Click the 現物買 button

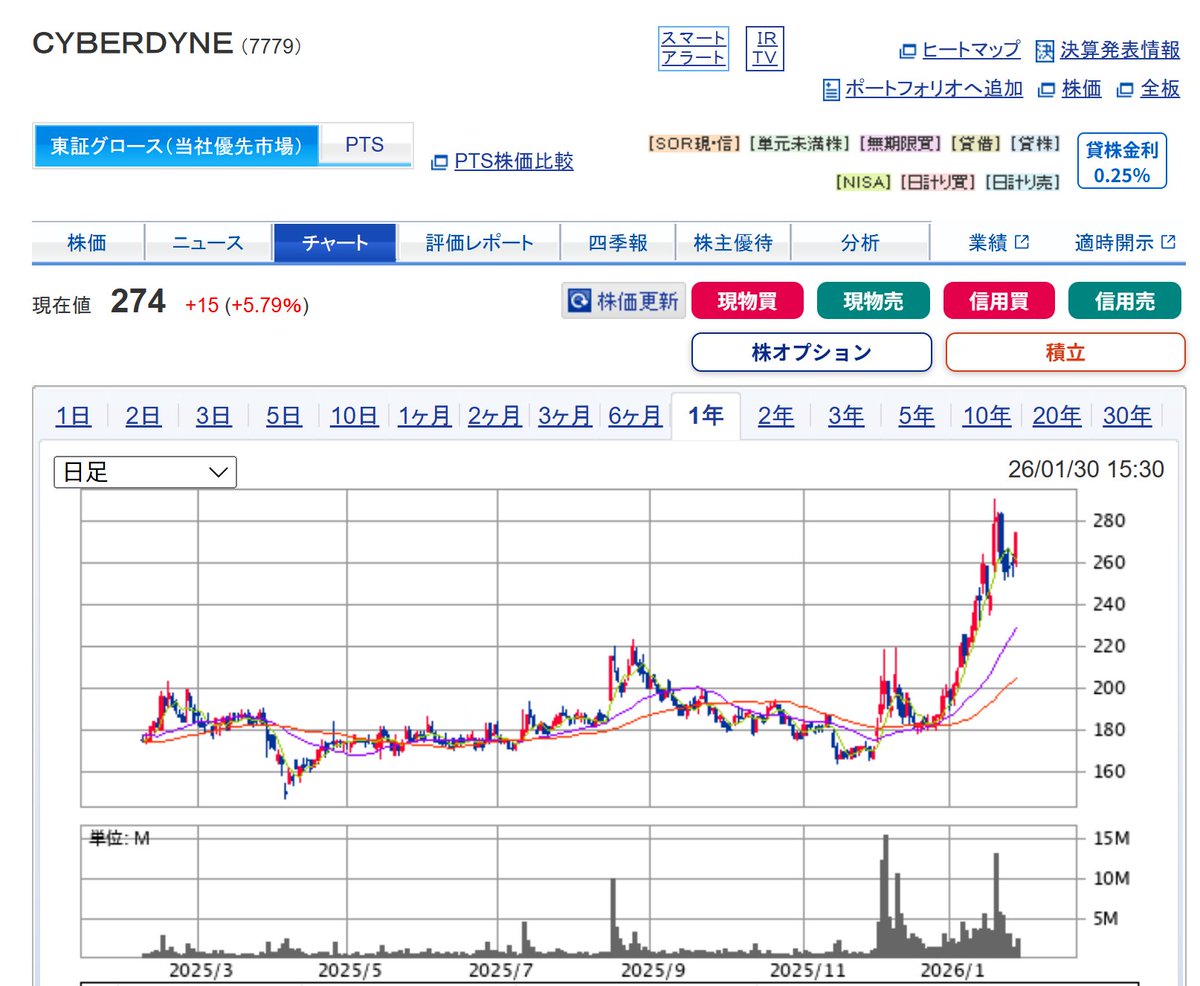pyautogui.click(x=747, y=301)
